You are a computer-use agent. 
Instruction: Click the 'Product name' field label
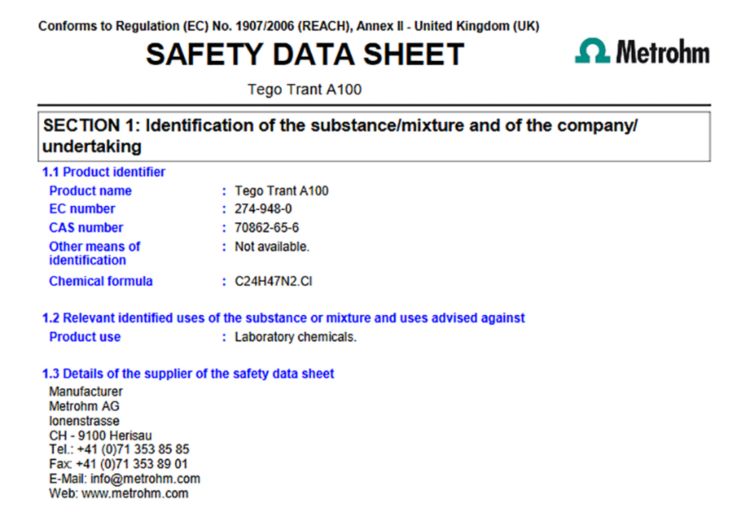[90, 191]
